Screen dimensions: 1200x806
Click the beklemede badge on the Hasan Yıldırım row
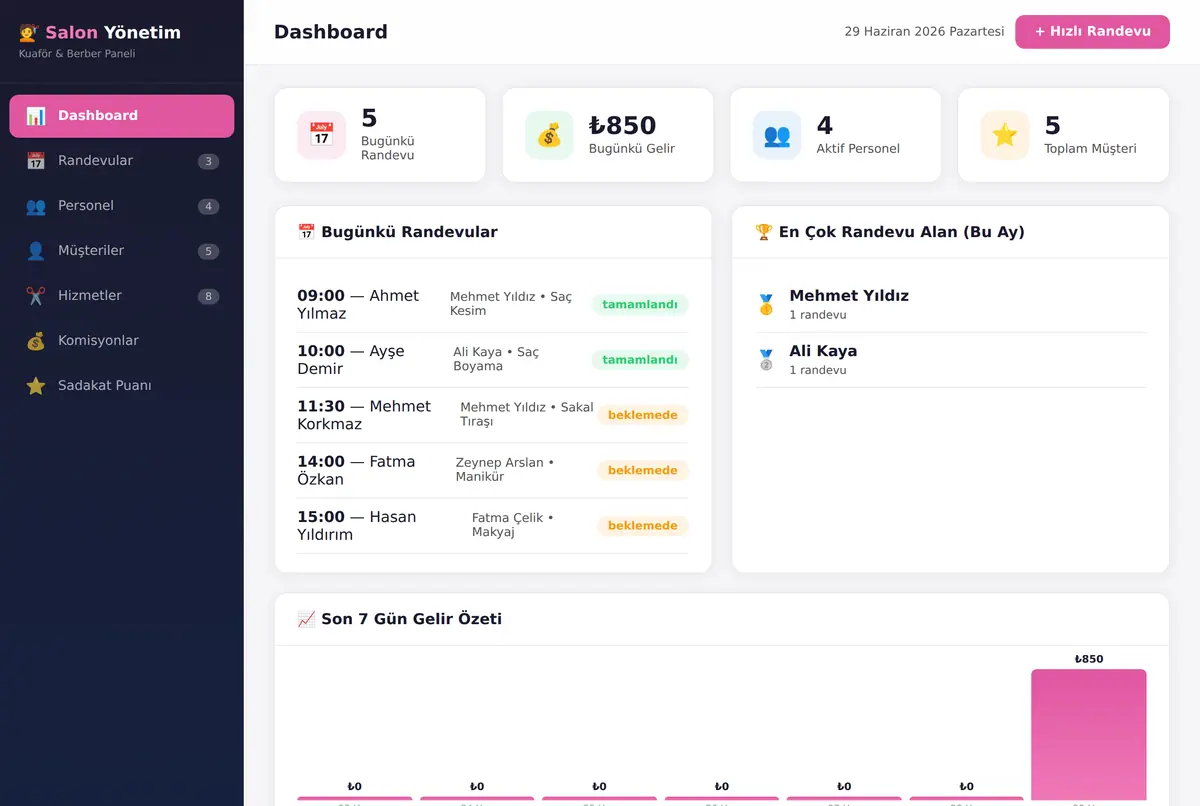point(643,525)
